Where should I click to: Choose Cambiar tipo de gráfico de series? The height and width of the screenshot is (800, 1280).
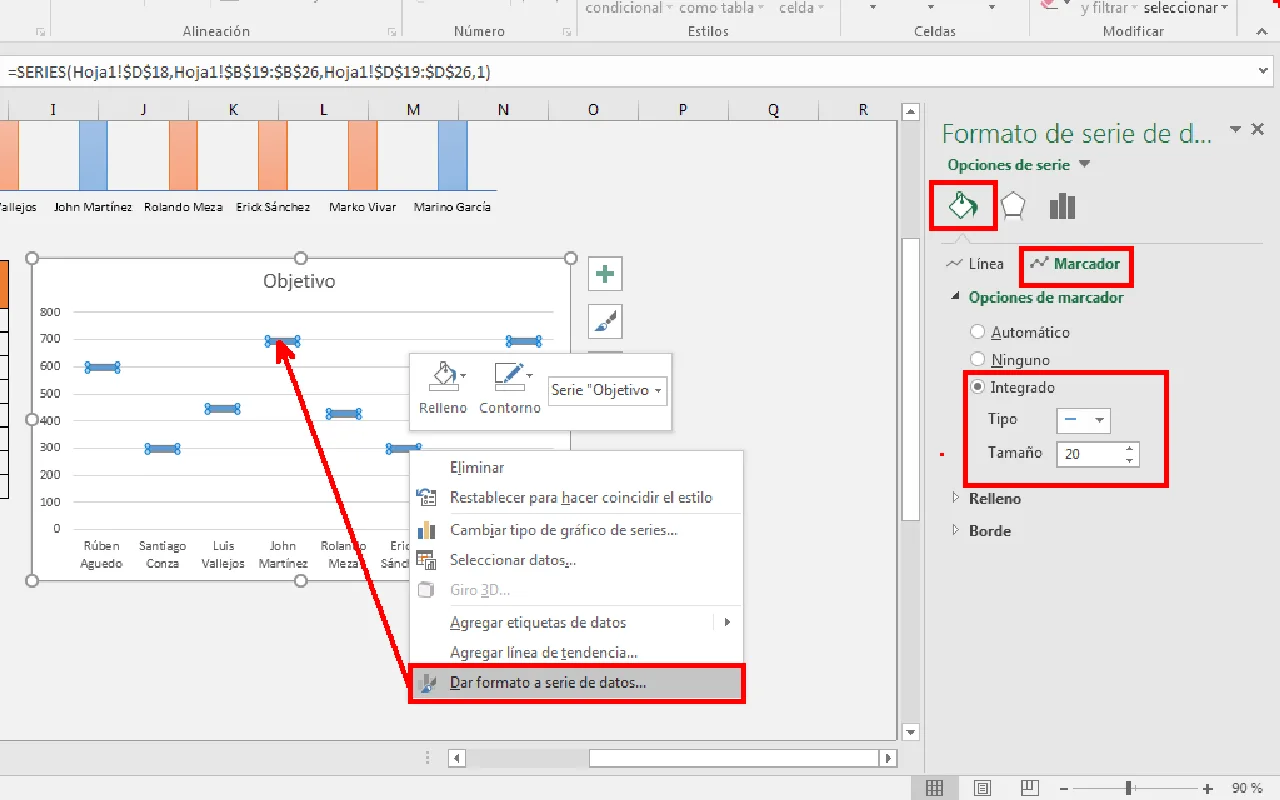(x=576, y=530)
